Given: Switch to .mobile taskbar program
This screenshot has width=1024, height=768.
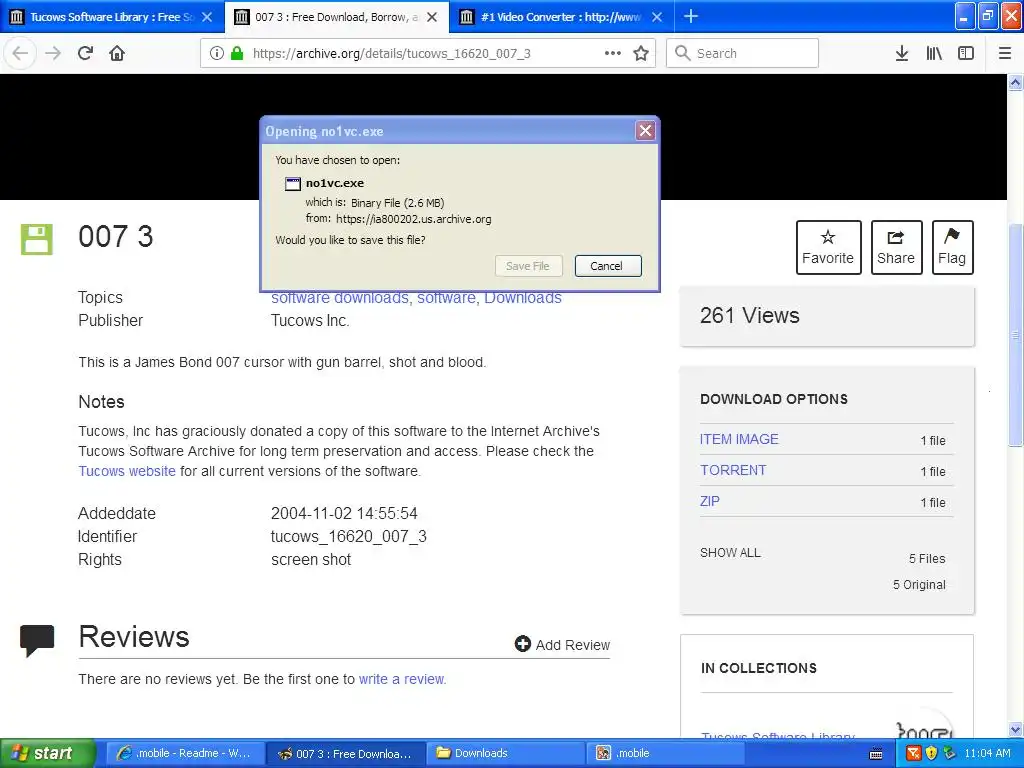Looking at the screenshot, I should (665, 753).
